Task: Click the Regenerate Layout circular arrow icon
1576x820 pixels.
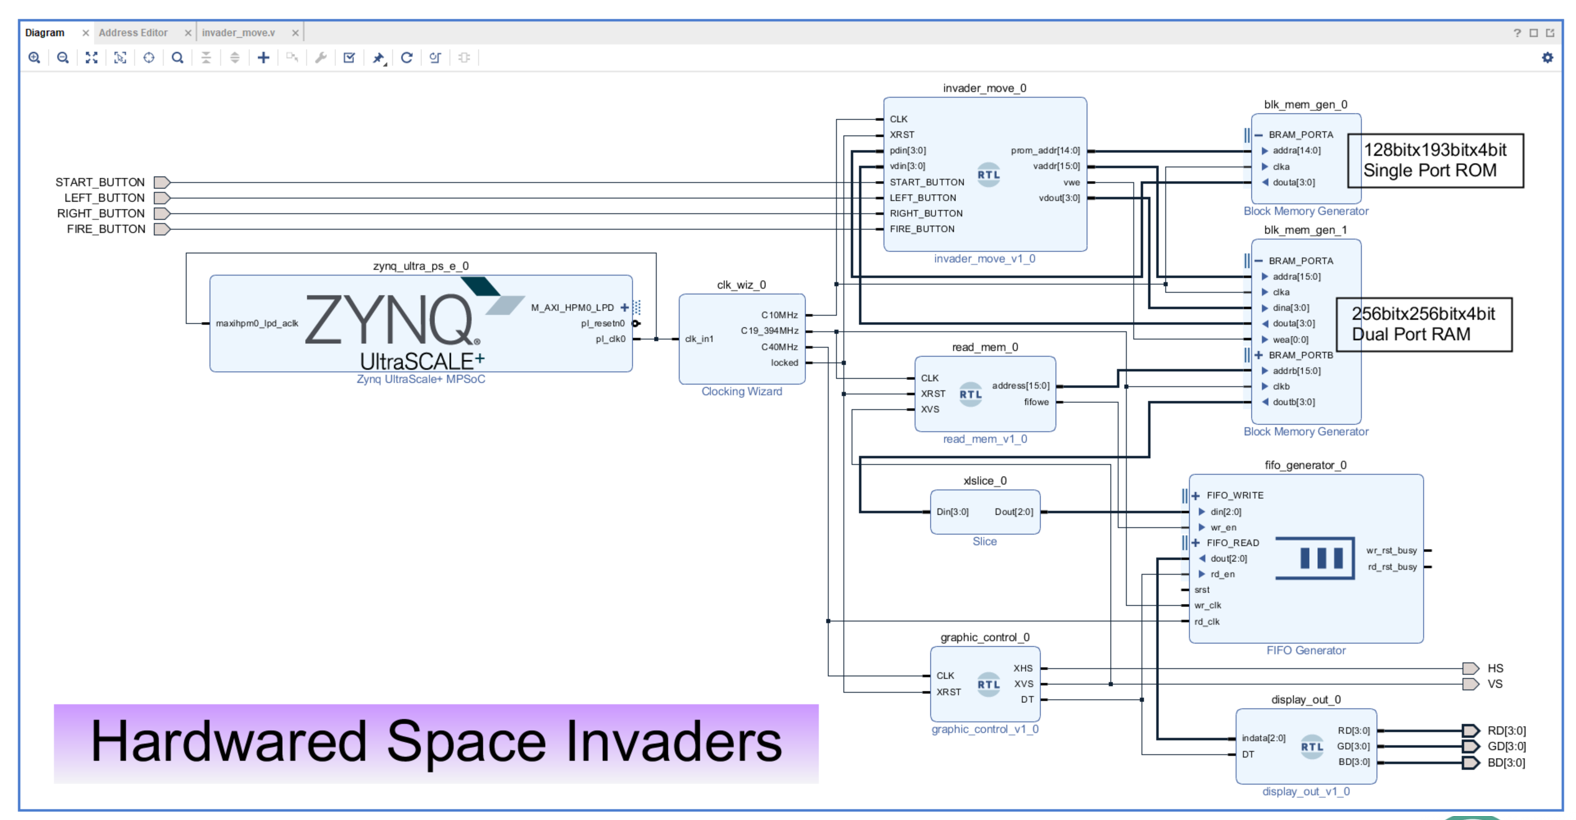Action: 407,58
